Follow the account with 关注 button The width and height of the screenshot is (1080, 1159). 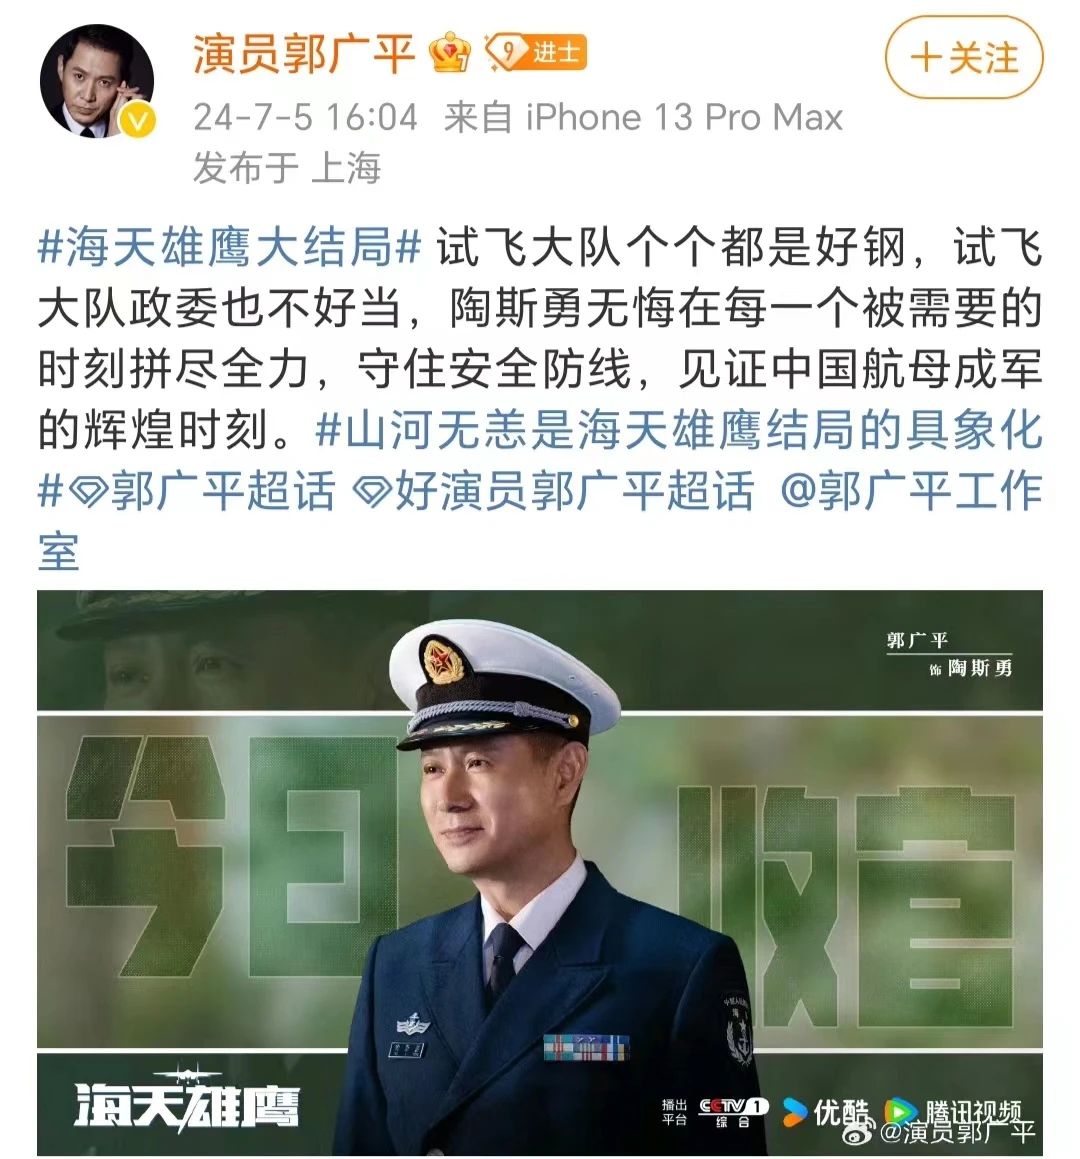tap(964, 58)
